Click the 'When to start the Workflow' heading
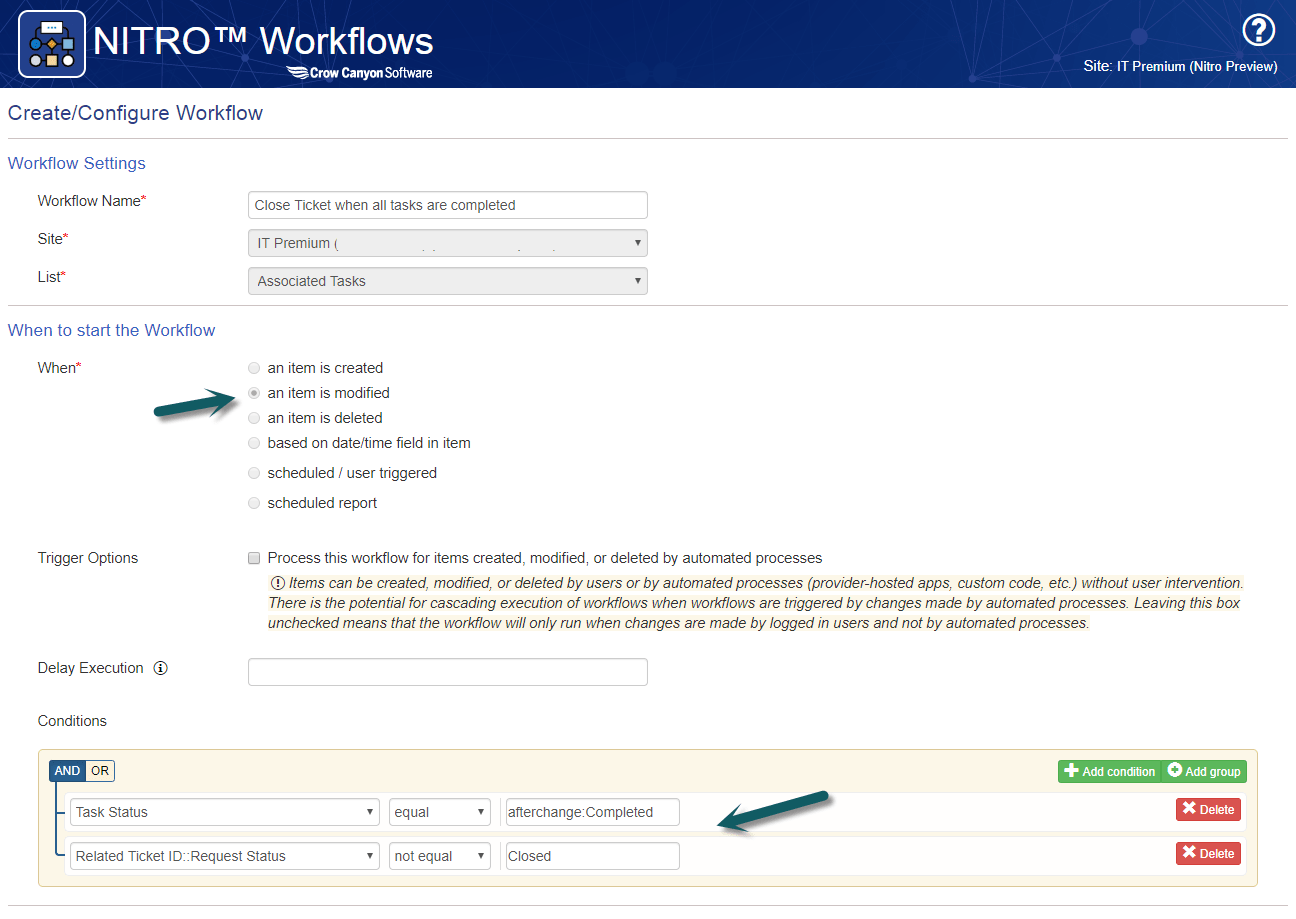1296x919 pixels. pos(112,330)
